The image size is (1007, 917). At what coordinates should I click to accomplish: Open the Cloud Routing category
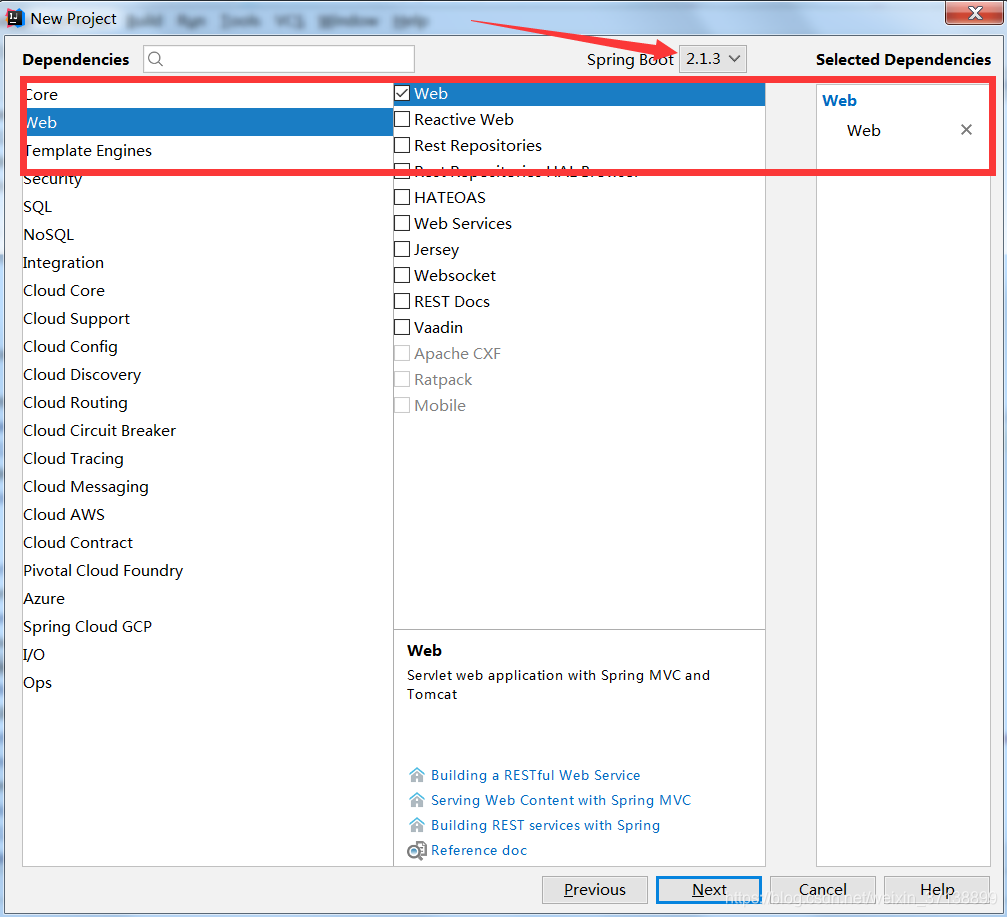tap(207, 403)
